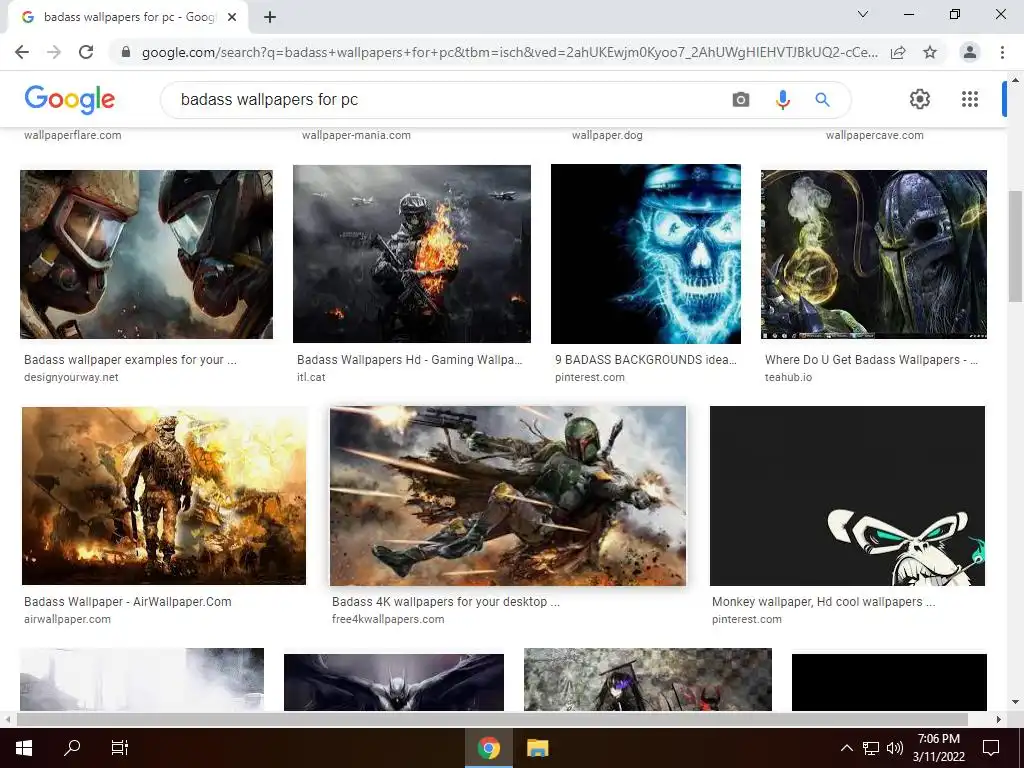Screen dimensions: 1024x768
Task: Click itl.cat source text
Action: pyautogui.click(x=311, y=377)
